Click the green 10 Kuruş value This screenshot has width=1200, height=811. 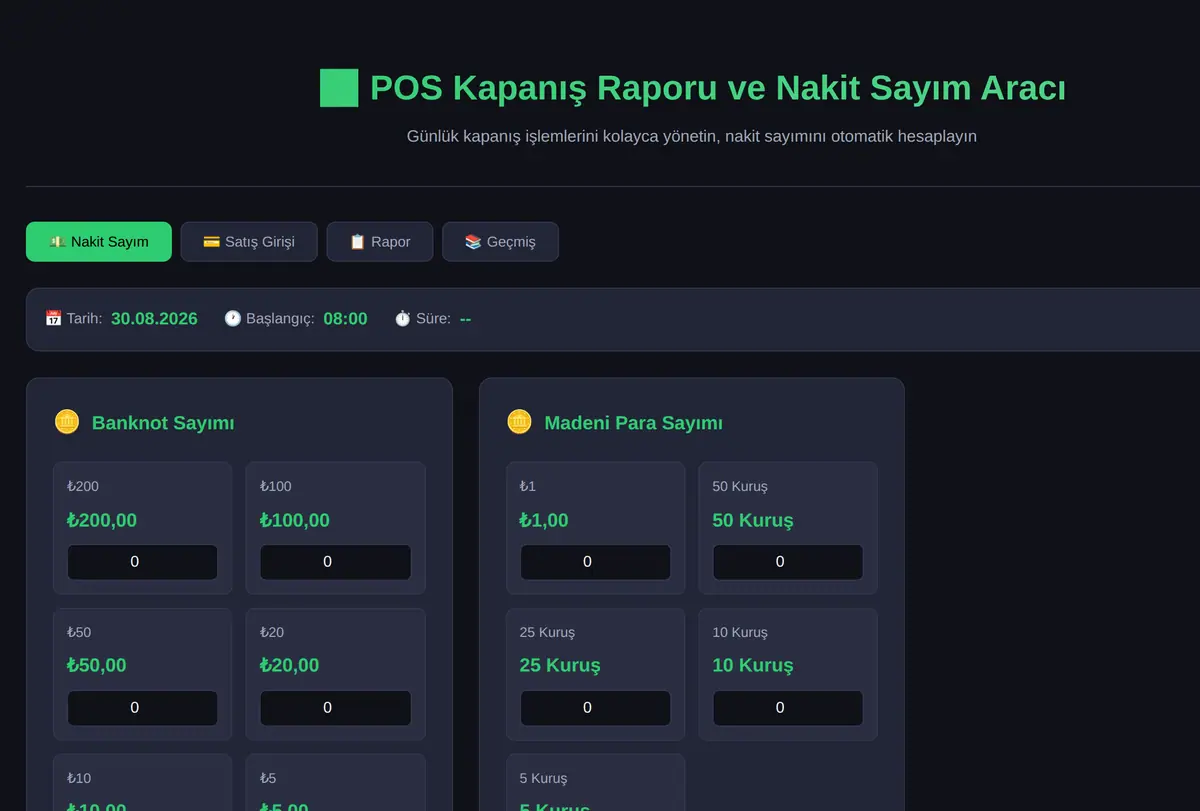pos(753,665)
